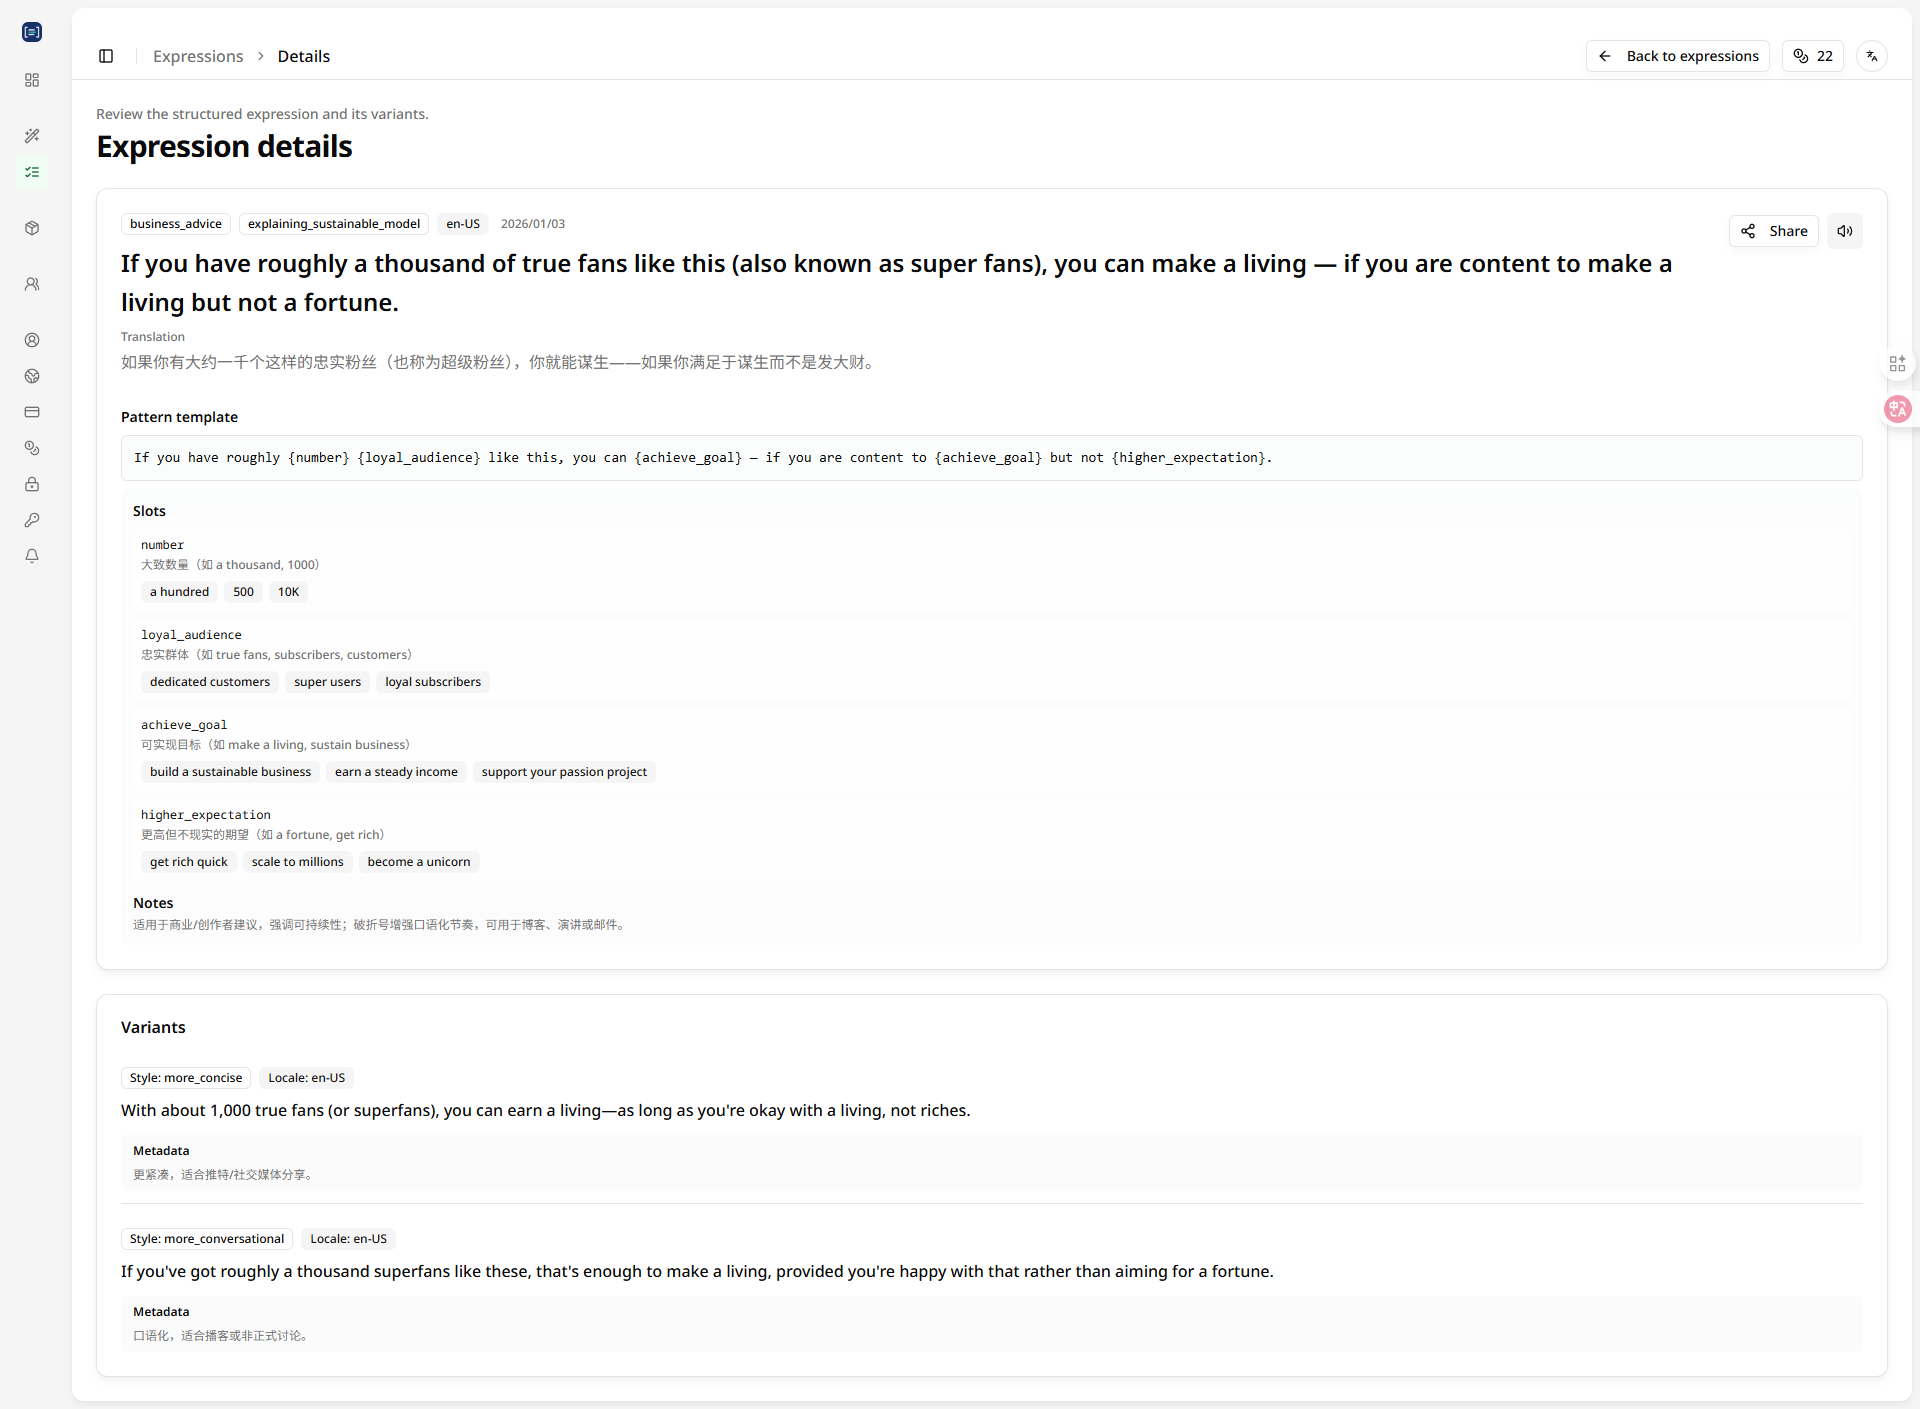The width and height of the screenshot is (1920, 1409).
Task: Click the floating grid sparkle widget
Action: click(x=1897, y=363)
